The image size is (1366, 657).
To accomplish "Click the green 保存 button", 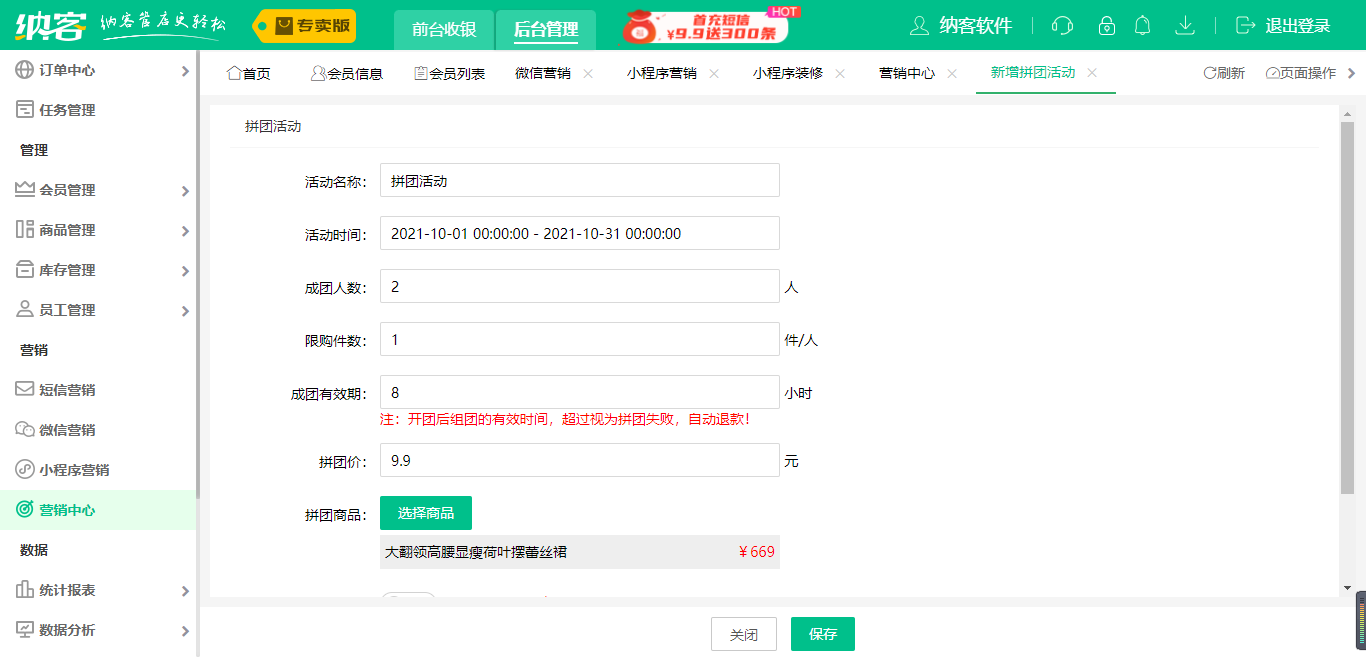I will click(x=822, y=634).
